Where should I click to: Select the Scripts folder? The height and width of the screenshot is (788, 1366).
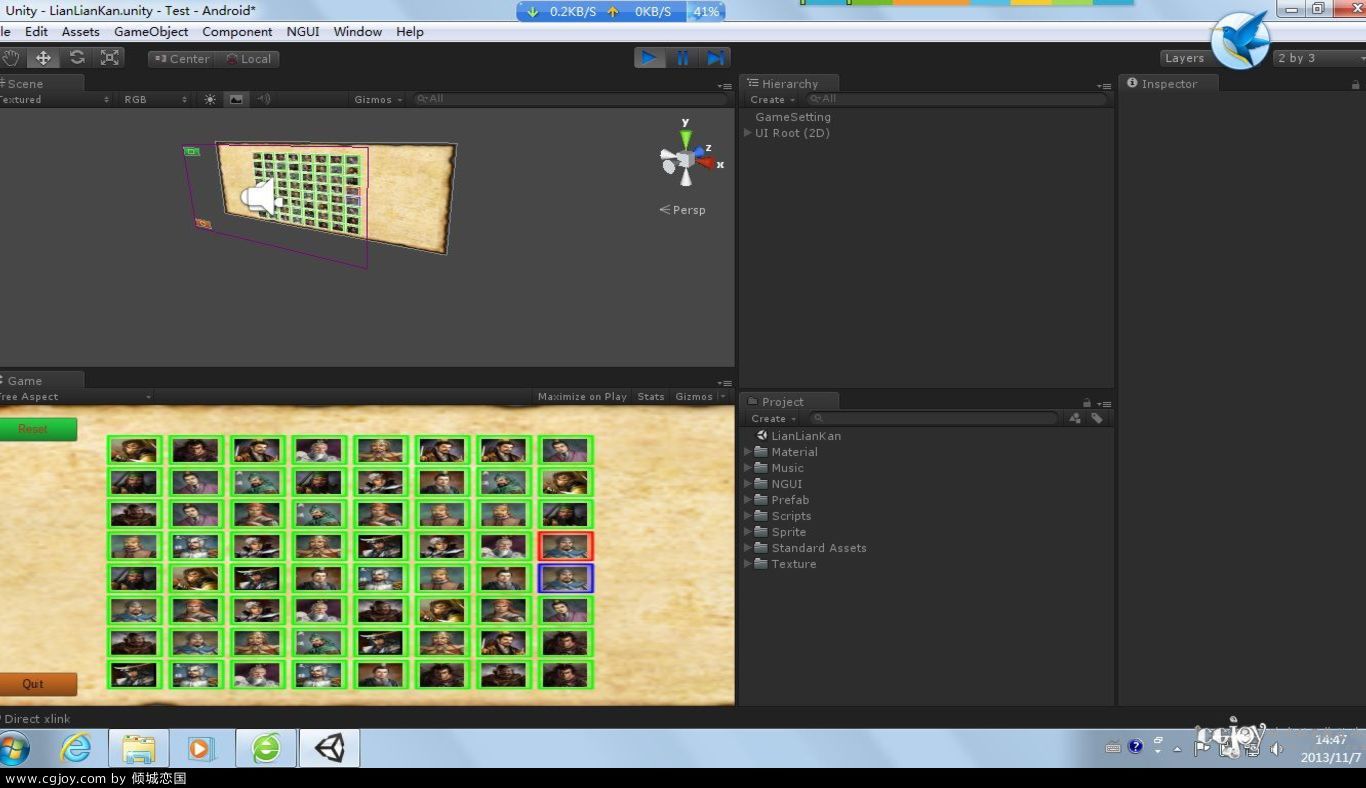(x=782, y=516)
